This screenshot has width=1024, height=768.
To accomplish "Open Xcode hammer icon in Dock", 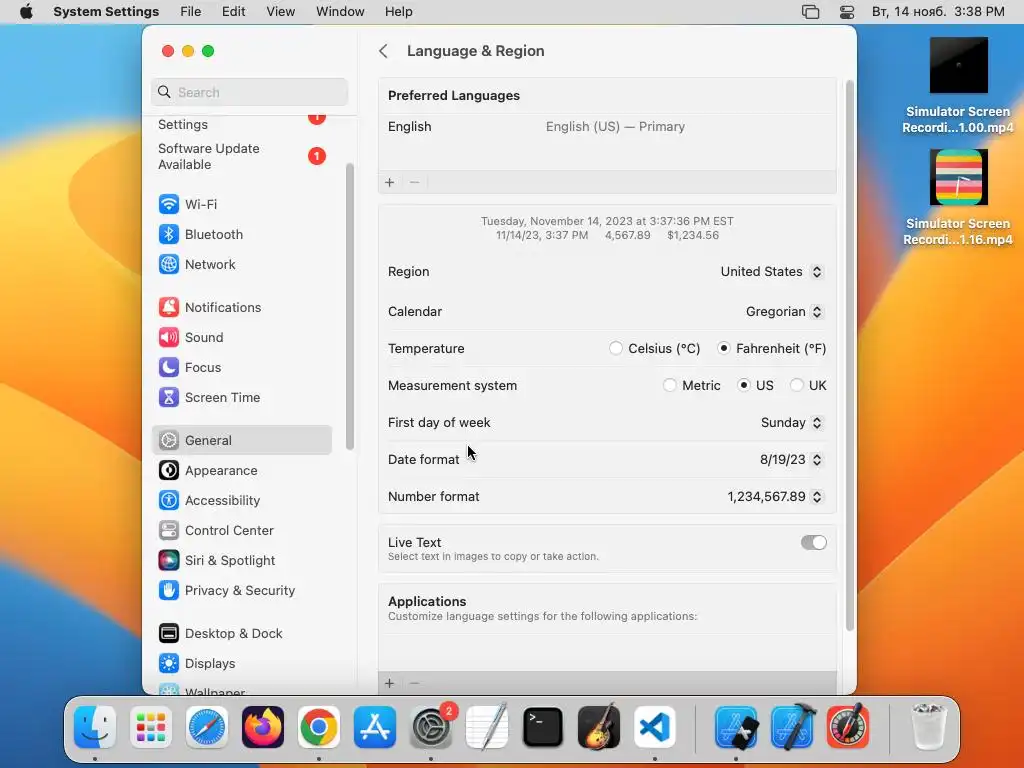I will [792, 727].
